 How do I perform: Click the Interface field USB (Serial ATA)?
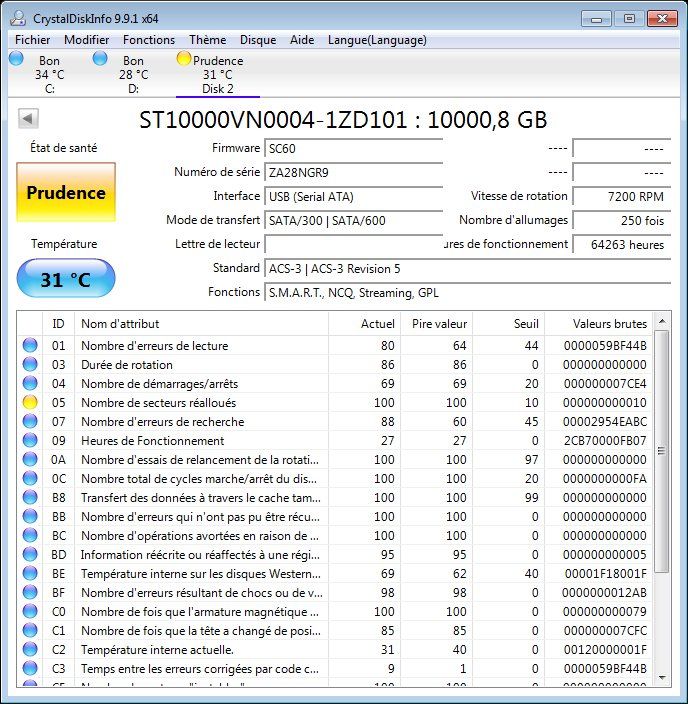(x=354, y=197)
